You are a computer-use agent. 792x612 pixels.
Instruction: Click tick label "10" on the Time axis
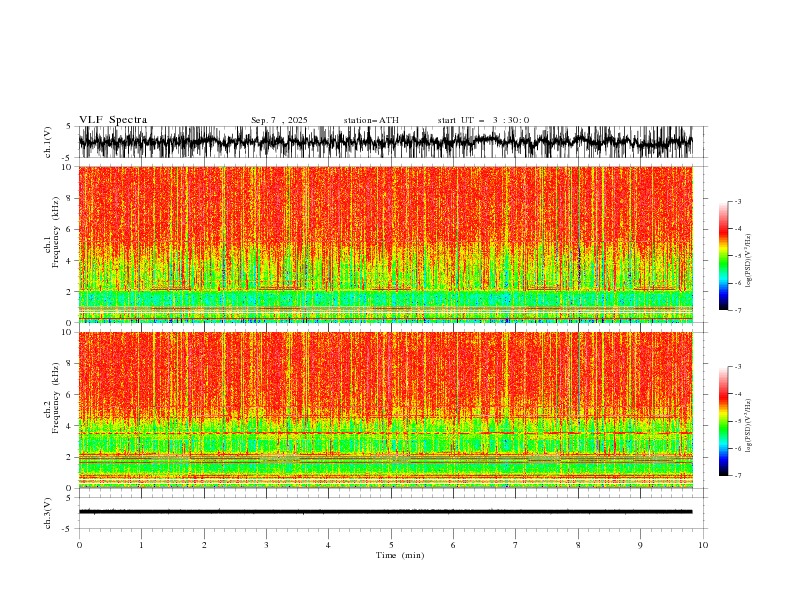click(x=703, y=545)
